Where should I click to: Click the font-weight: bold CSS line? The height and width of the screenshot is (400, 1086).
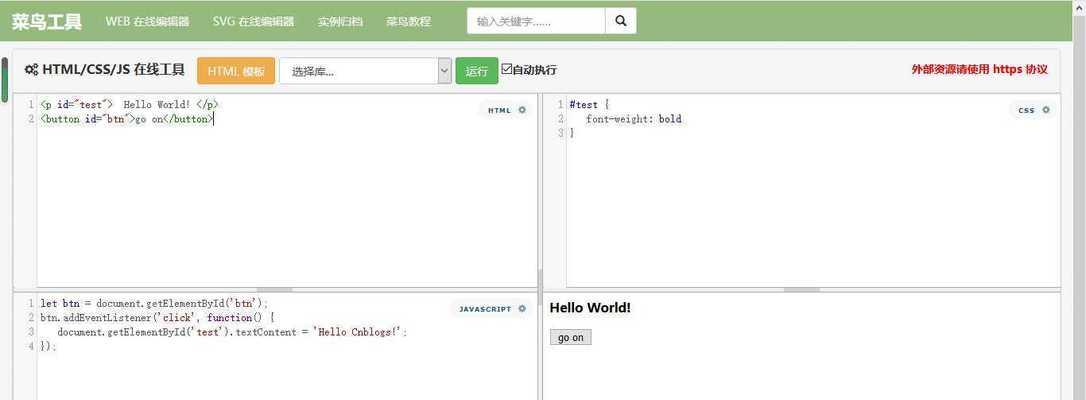[634, 119]
